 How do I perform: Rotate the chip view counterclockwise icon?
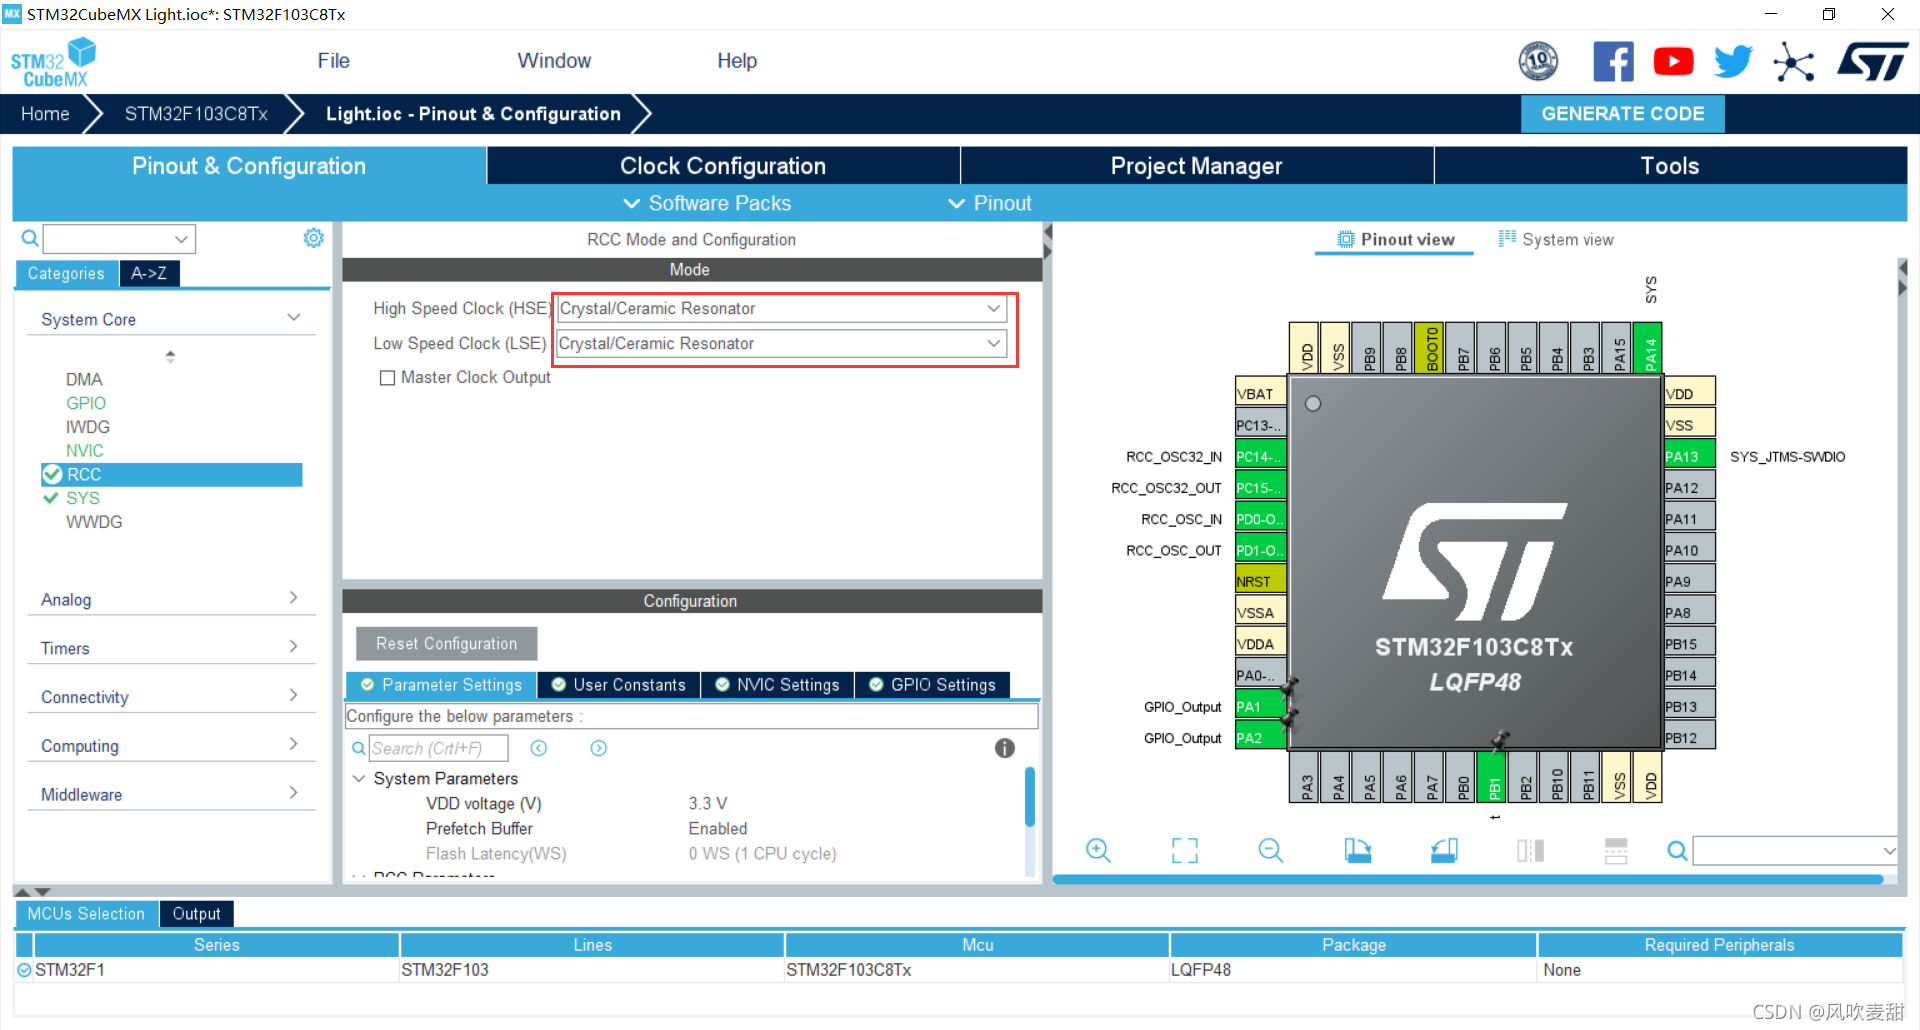click(x=1444, y=851)
